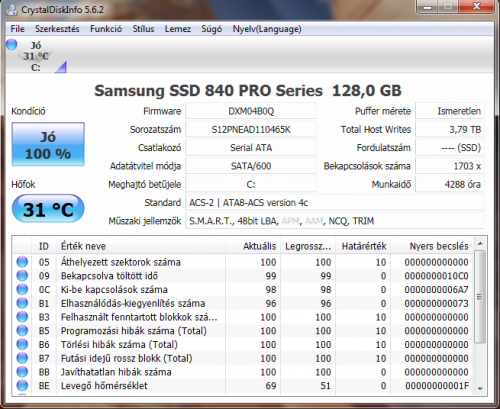Click raw value 000000000073
Viewport: 500px width, 409px height.
pyautogui.click(x=436, y=304)
